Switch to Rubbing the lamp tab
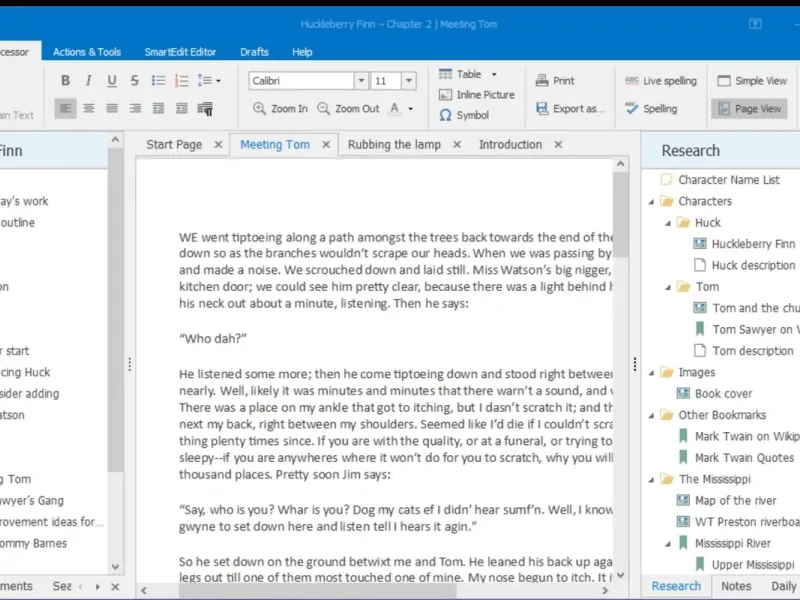The height and width of the screenshot is (600, 800). (x=394, y=145)
